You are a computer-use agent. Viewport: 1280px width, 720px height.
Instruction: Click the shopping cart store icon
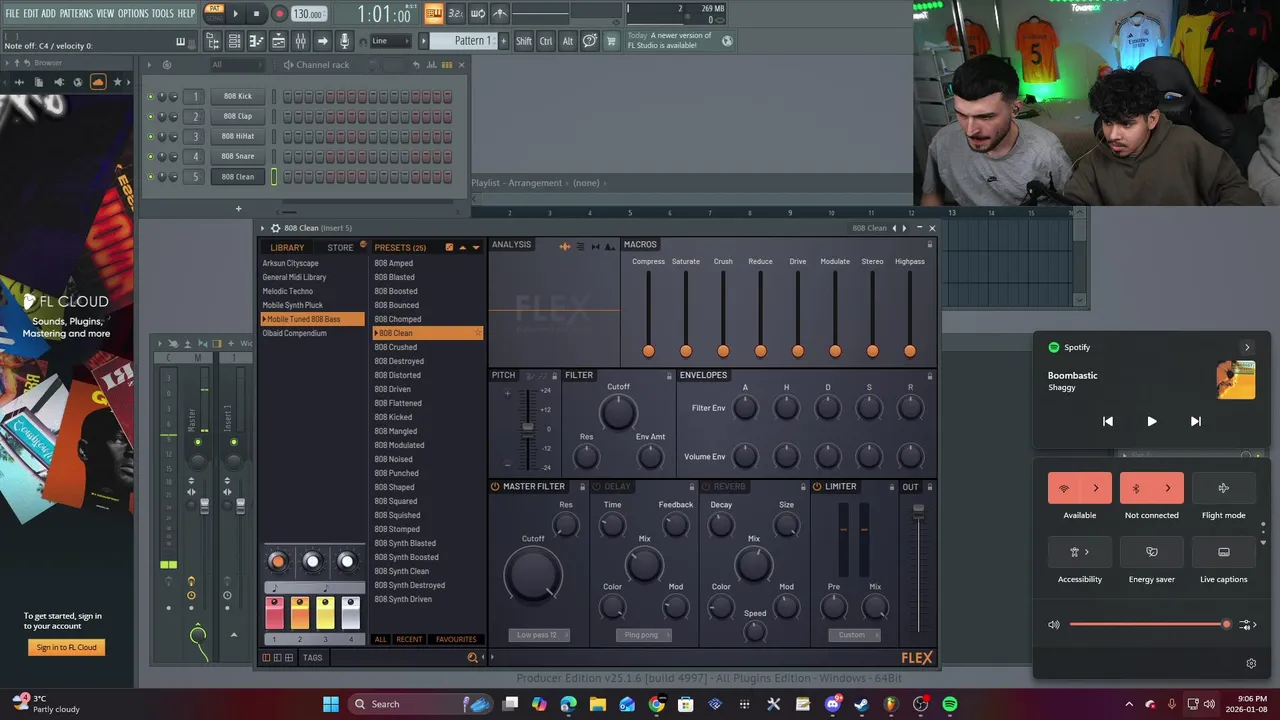(x=611, y=41)
